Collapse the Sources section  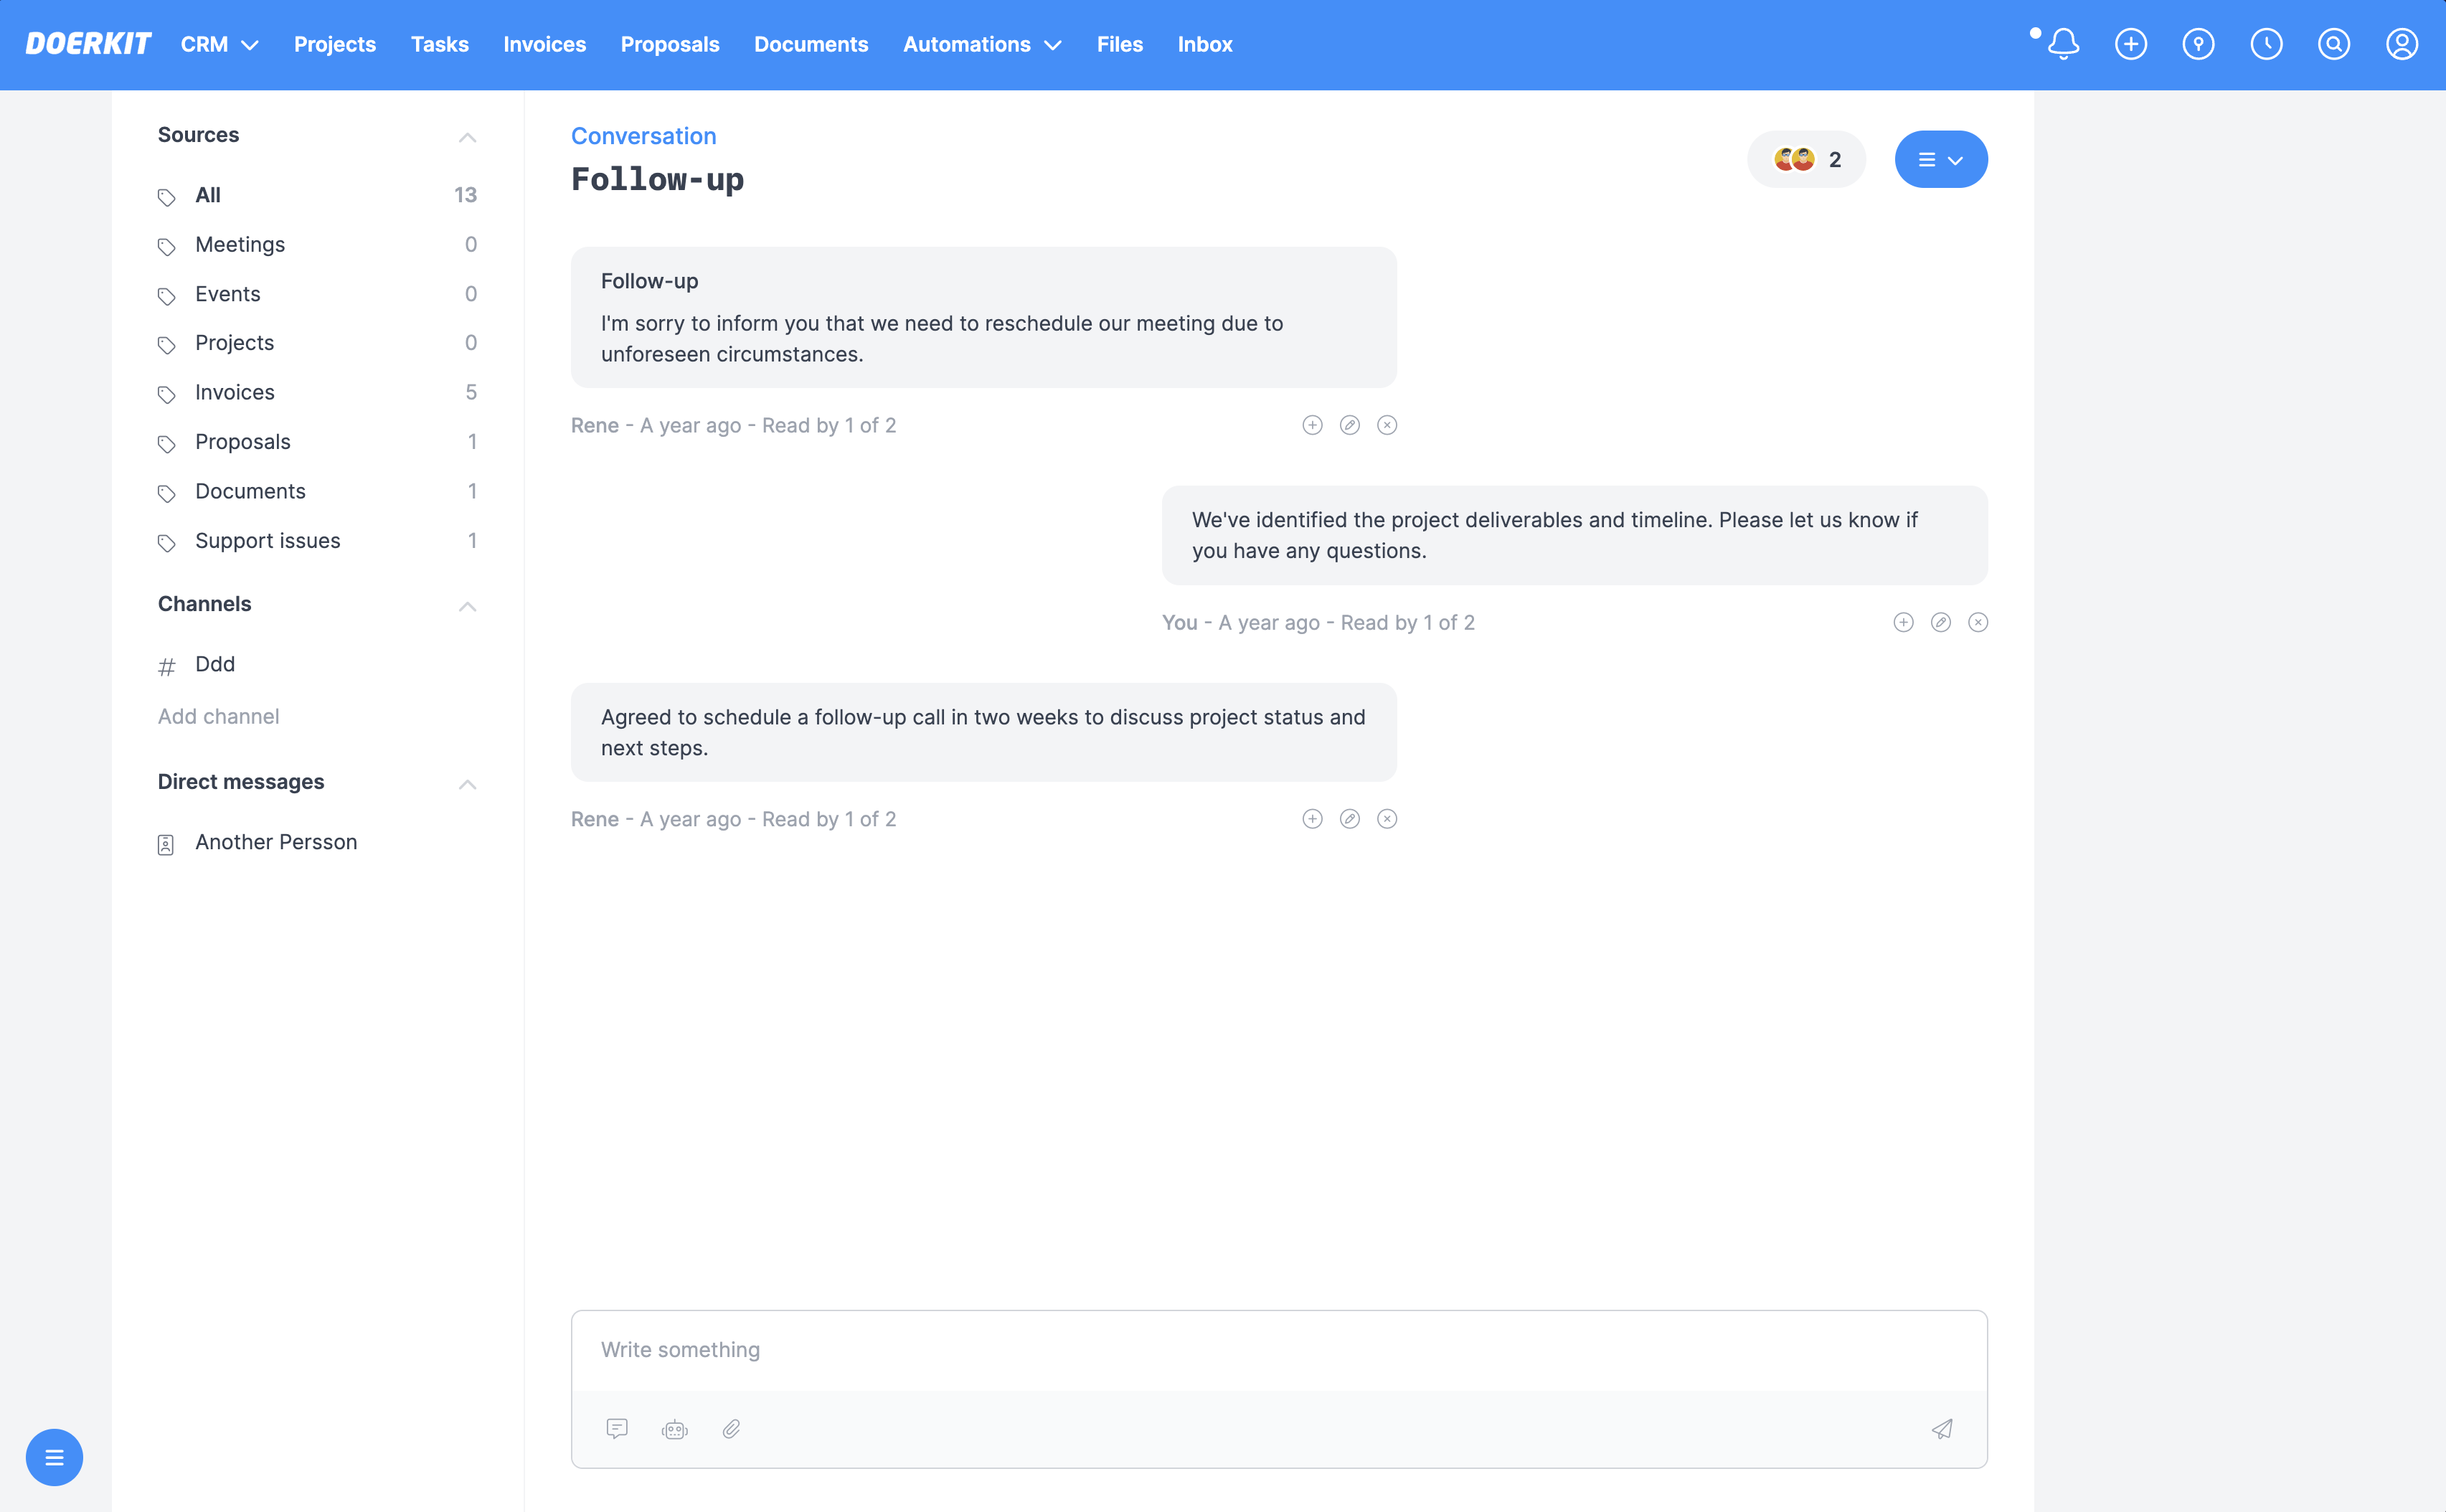(x=467, y=137)
